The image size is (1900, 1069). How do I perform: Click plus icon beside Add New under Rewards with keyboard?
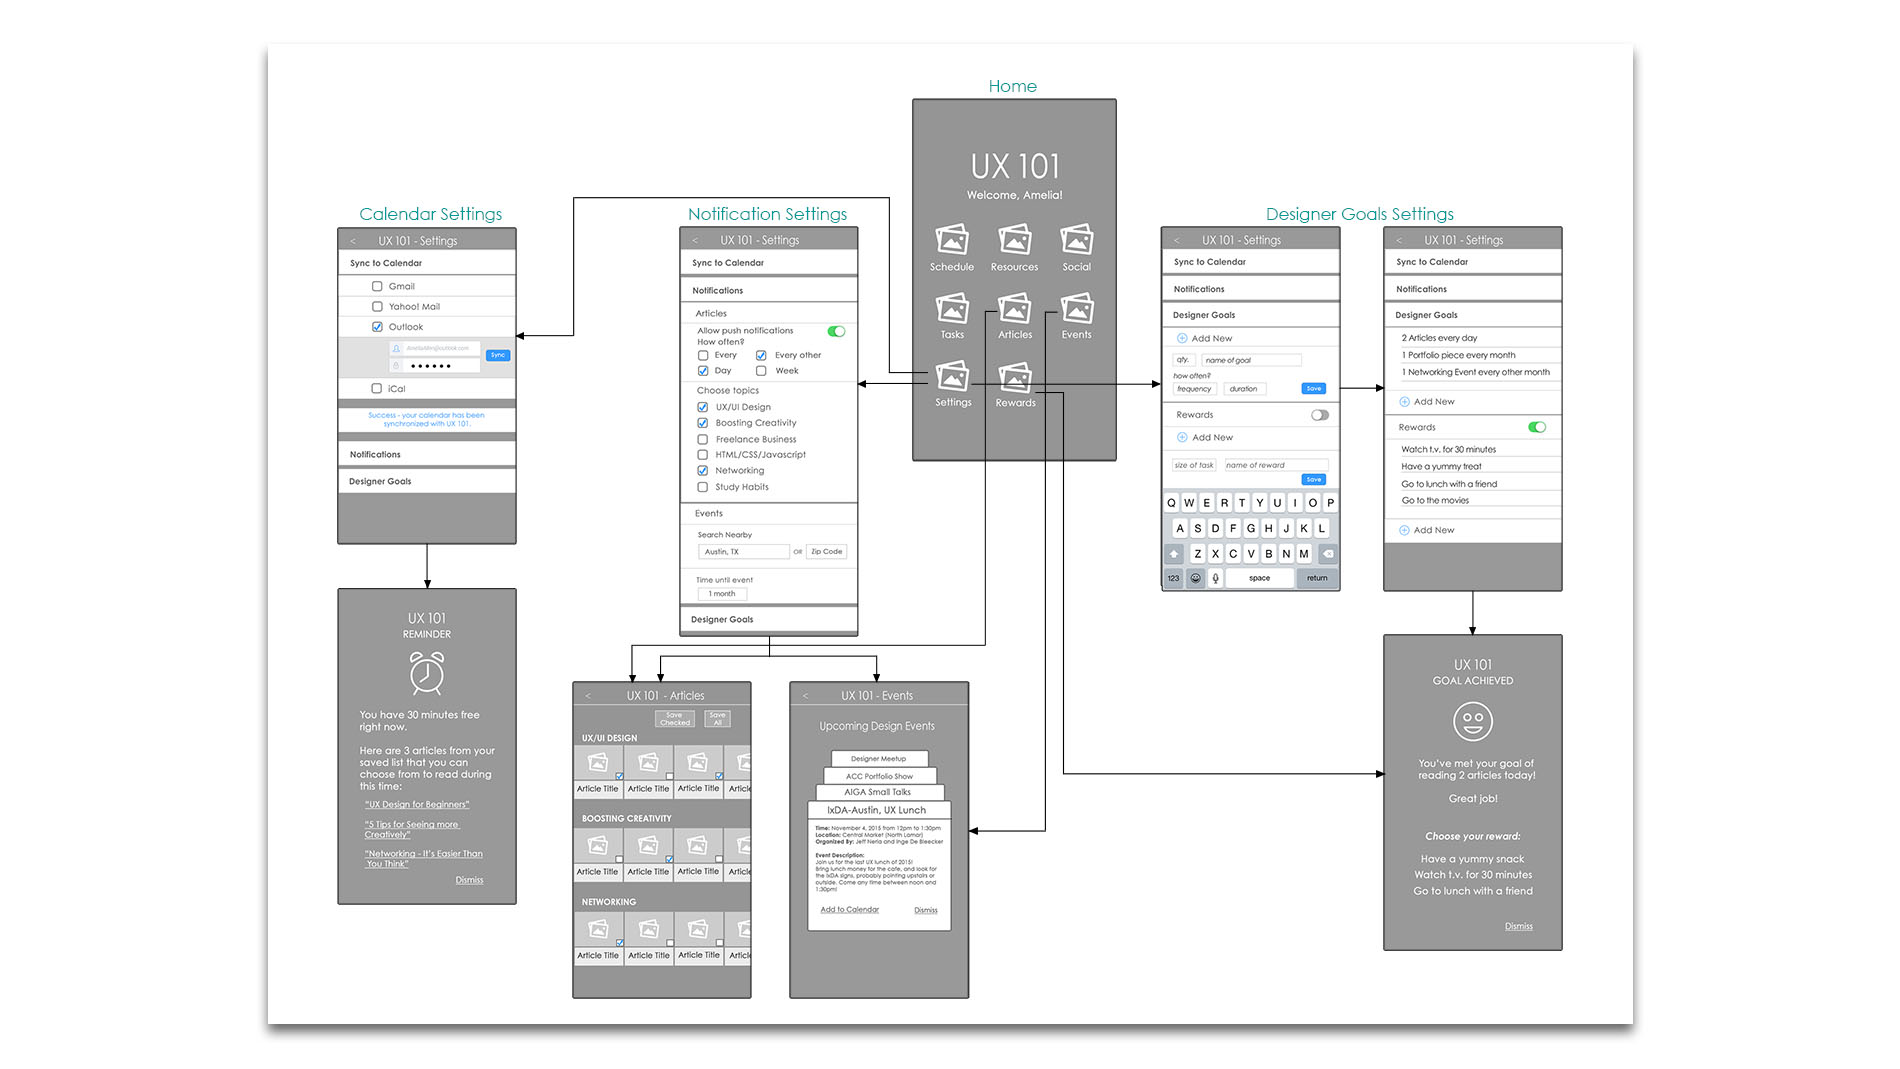coord(1182,437)
